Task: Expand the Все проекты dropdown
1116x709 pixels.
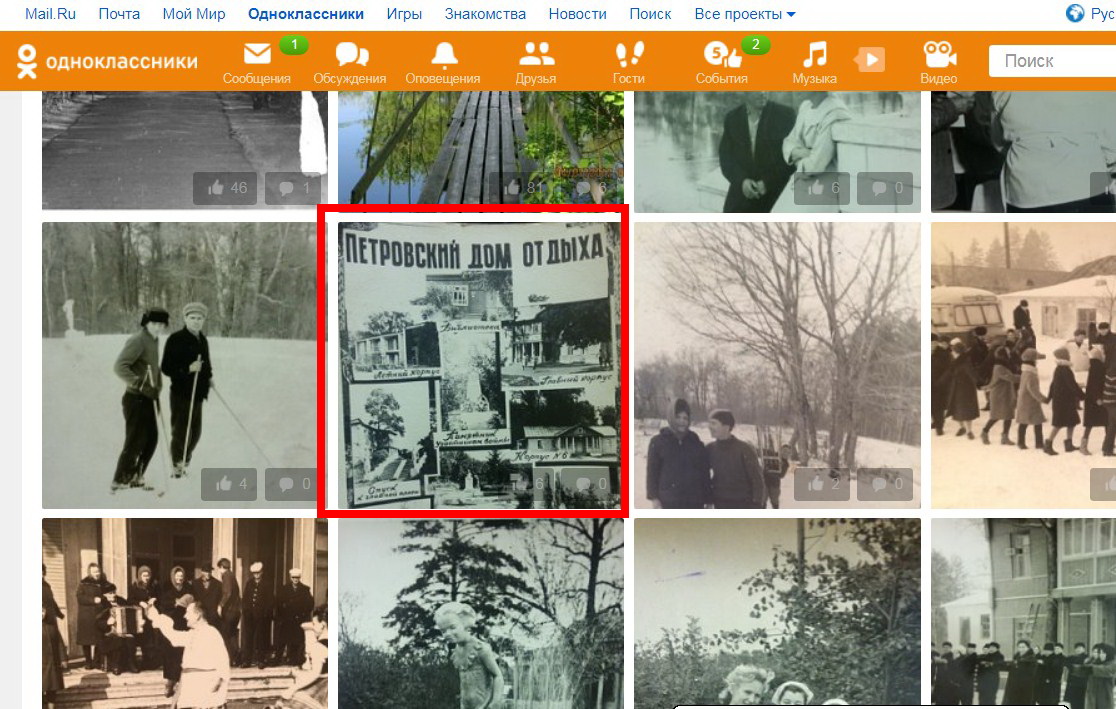Action: pos(745,14)
